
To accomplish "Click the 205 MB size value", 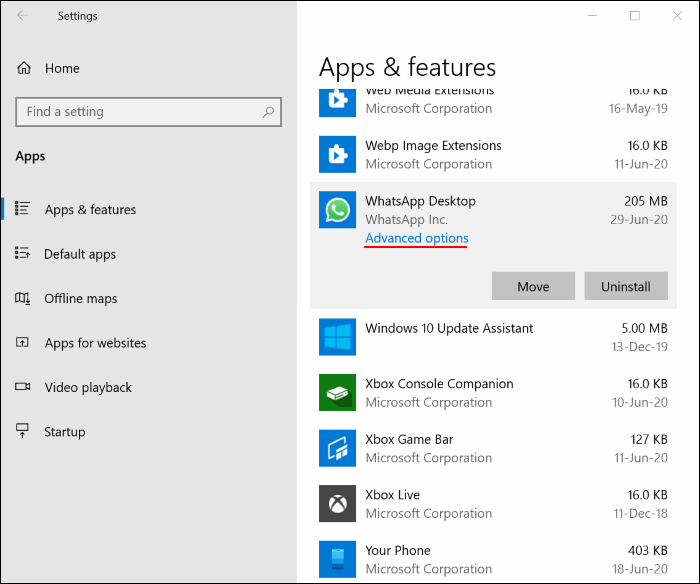I will click(646, 201).
